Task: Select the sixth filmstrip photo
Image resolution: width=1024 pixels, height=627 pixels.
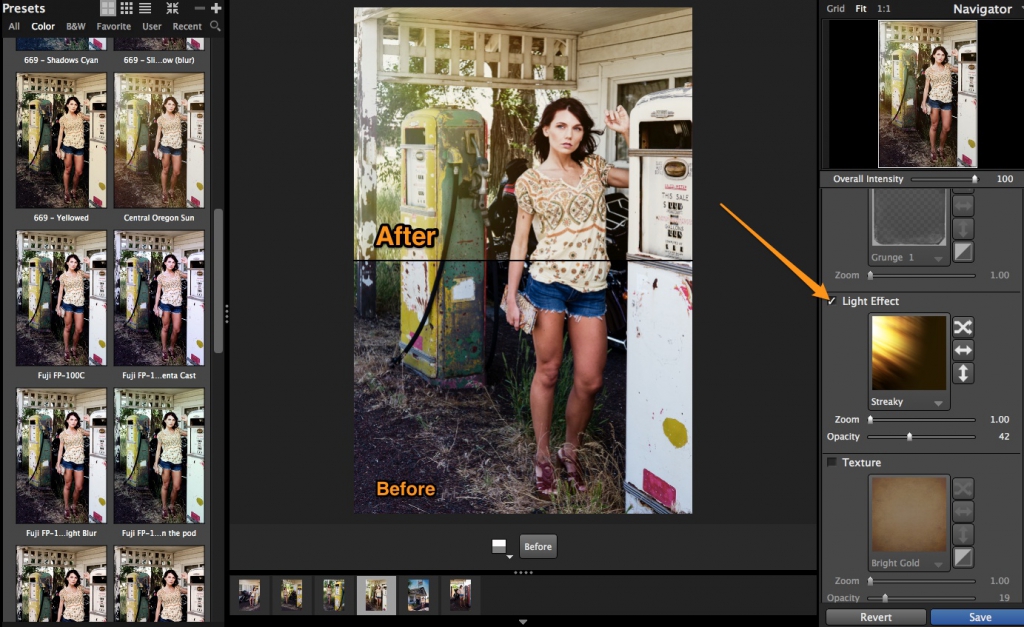Action: pos(460,595)
